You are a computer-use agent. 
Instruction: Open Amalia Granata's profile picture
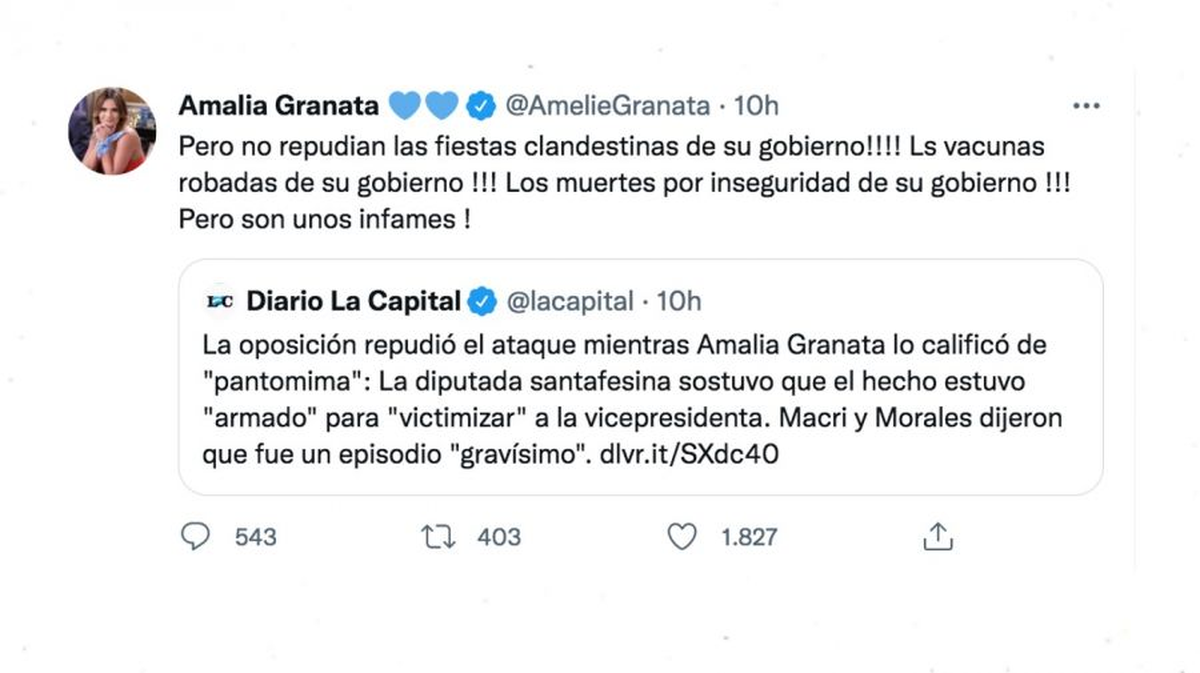[x=111, y=131]
